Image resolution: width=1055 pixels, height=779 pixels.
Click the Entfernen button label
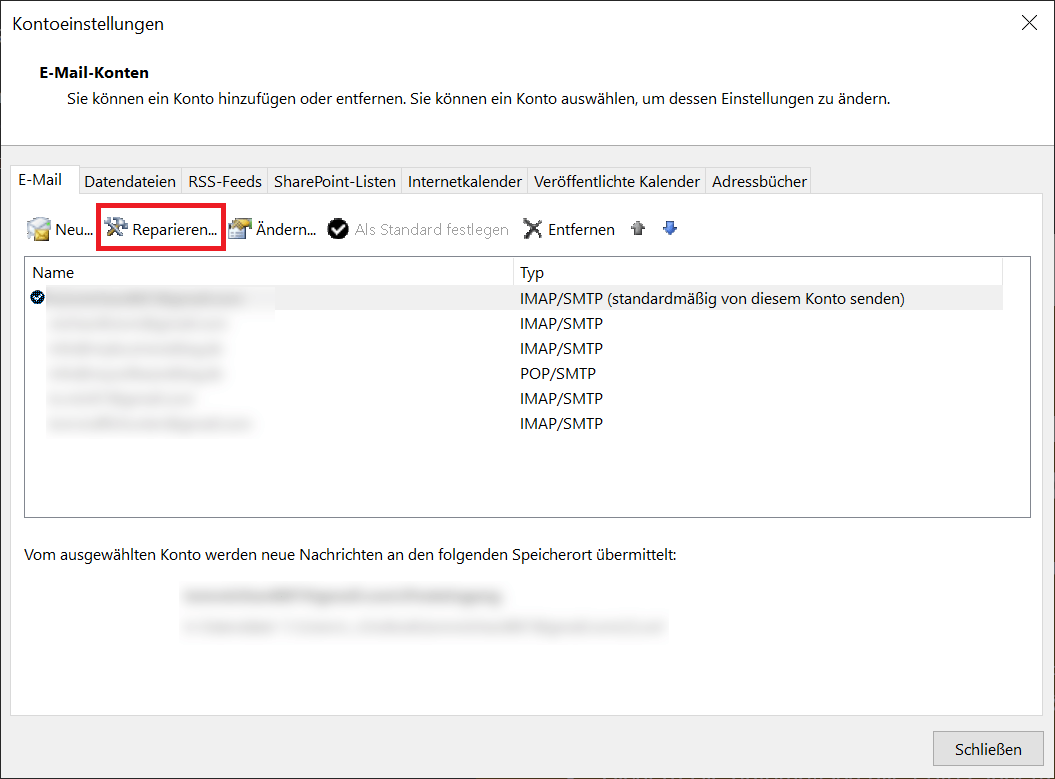pyautogui.click(x=581, y=229)
